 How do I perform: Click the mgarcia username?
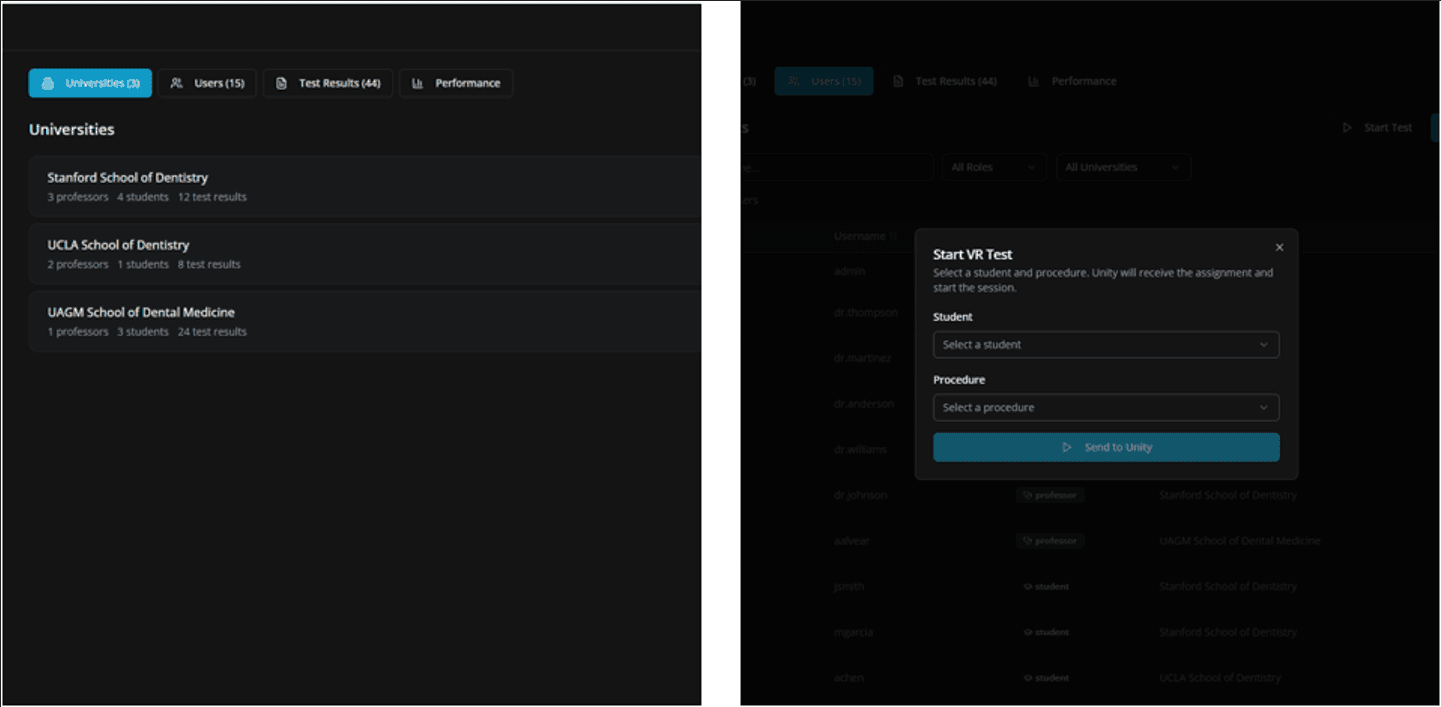[855, 633]
